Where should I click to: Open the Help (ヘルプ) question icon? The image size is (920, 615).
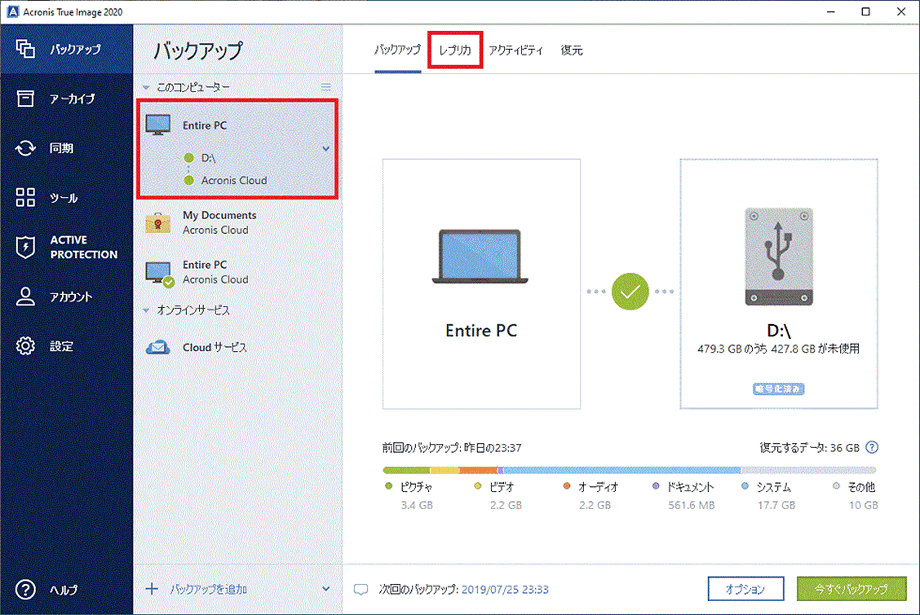pos(25,589)
